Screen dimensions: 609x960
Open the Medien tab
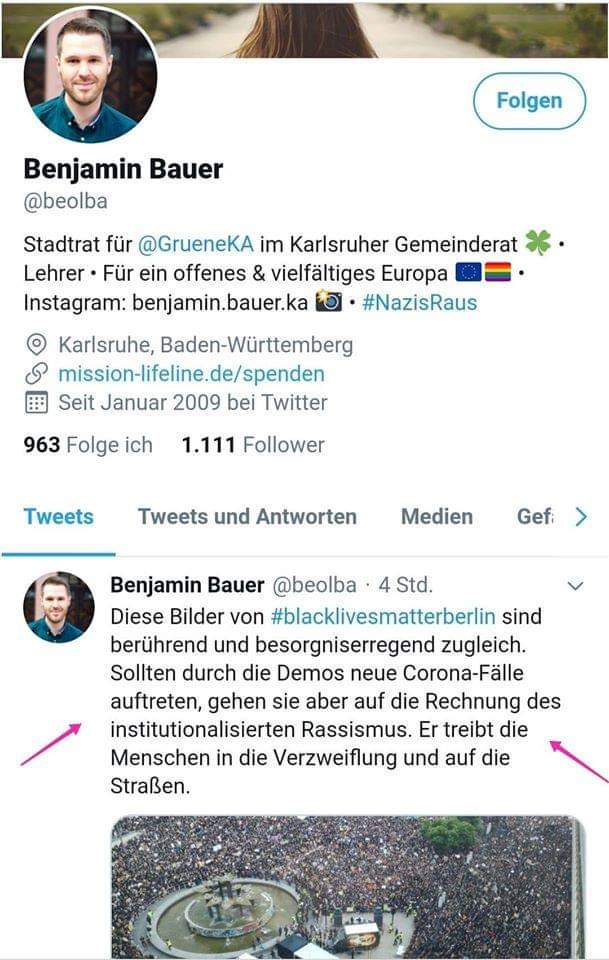click(x=436, y=517)
